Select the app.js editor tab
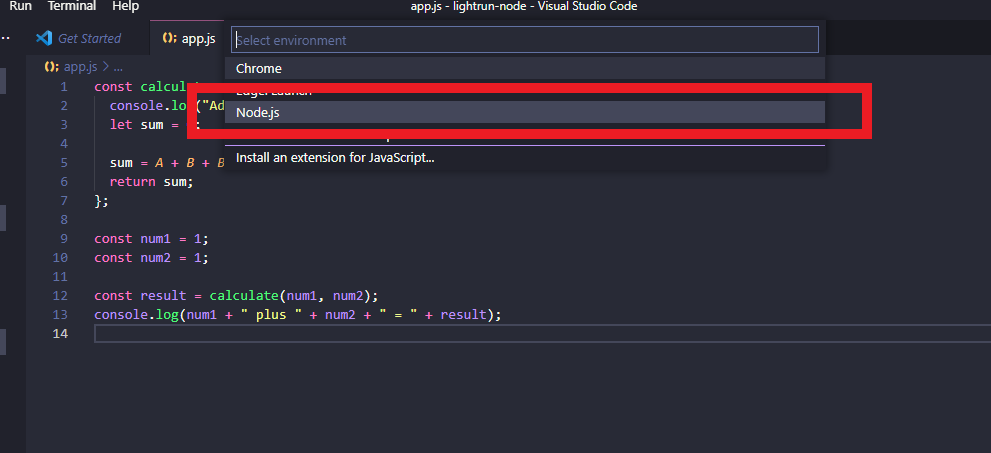991x453 pixels. point(198,38)
